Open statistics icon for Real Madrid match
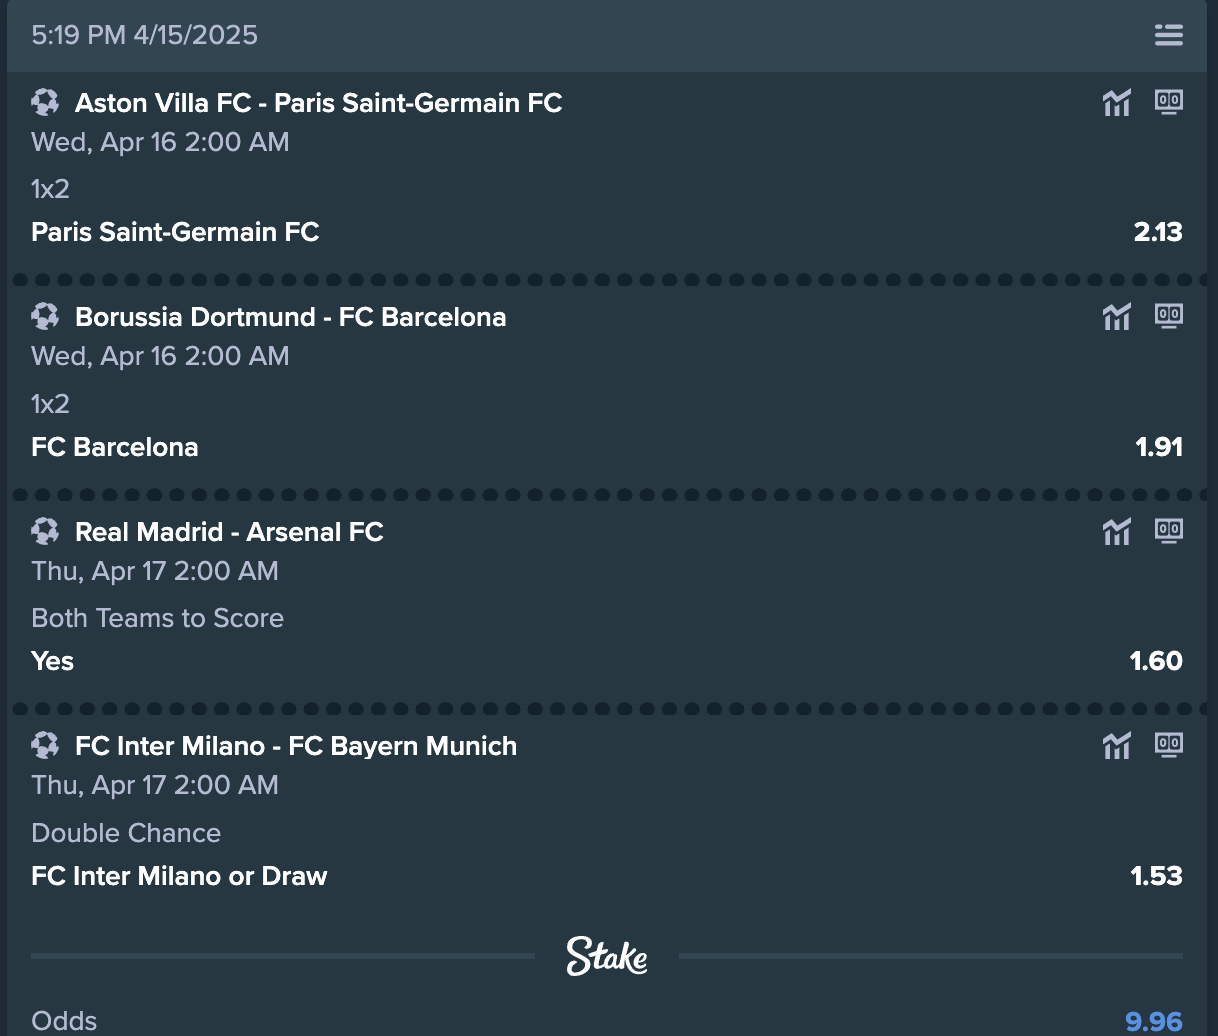This screenshot has width=1218, height=1036. coord(1117,531)
